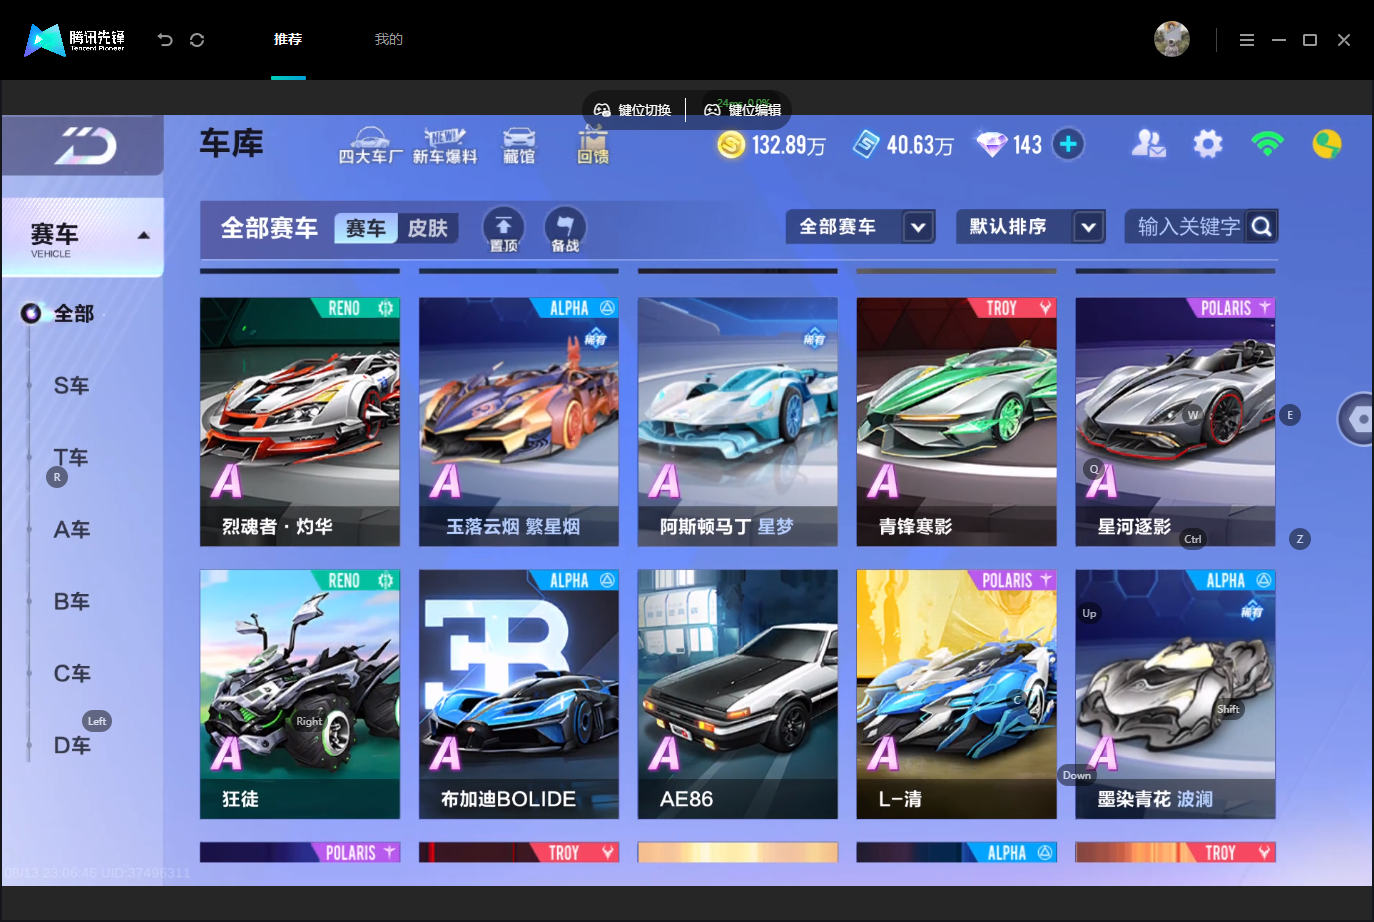Viewport: 1374px width, 922px height.
Task: Switch to the 推荐 tab
Action: (288, 40)
